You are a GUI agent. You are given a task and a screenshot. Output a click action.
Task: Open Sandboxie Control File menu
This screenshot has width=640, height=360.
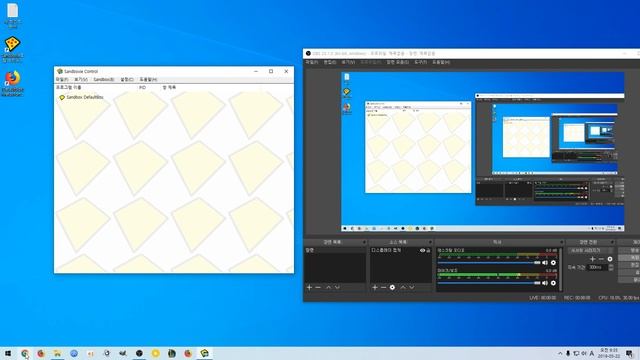coord(62,80)
